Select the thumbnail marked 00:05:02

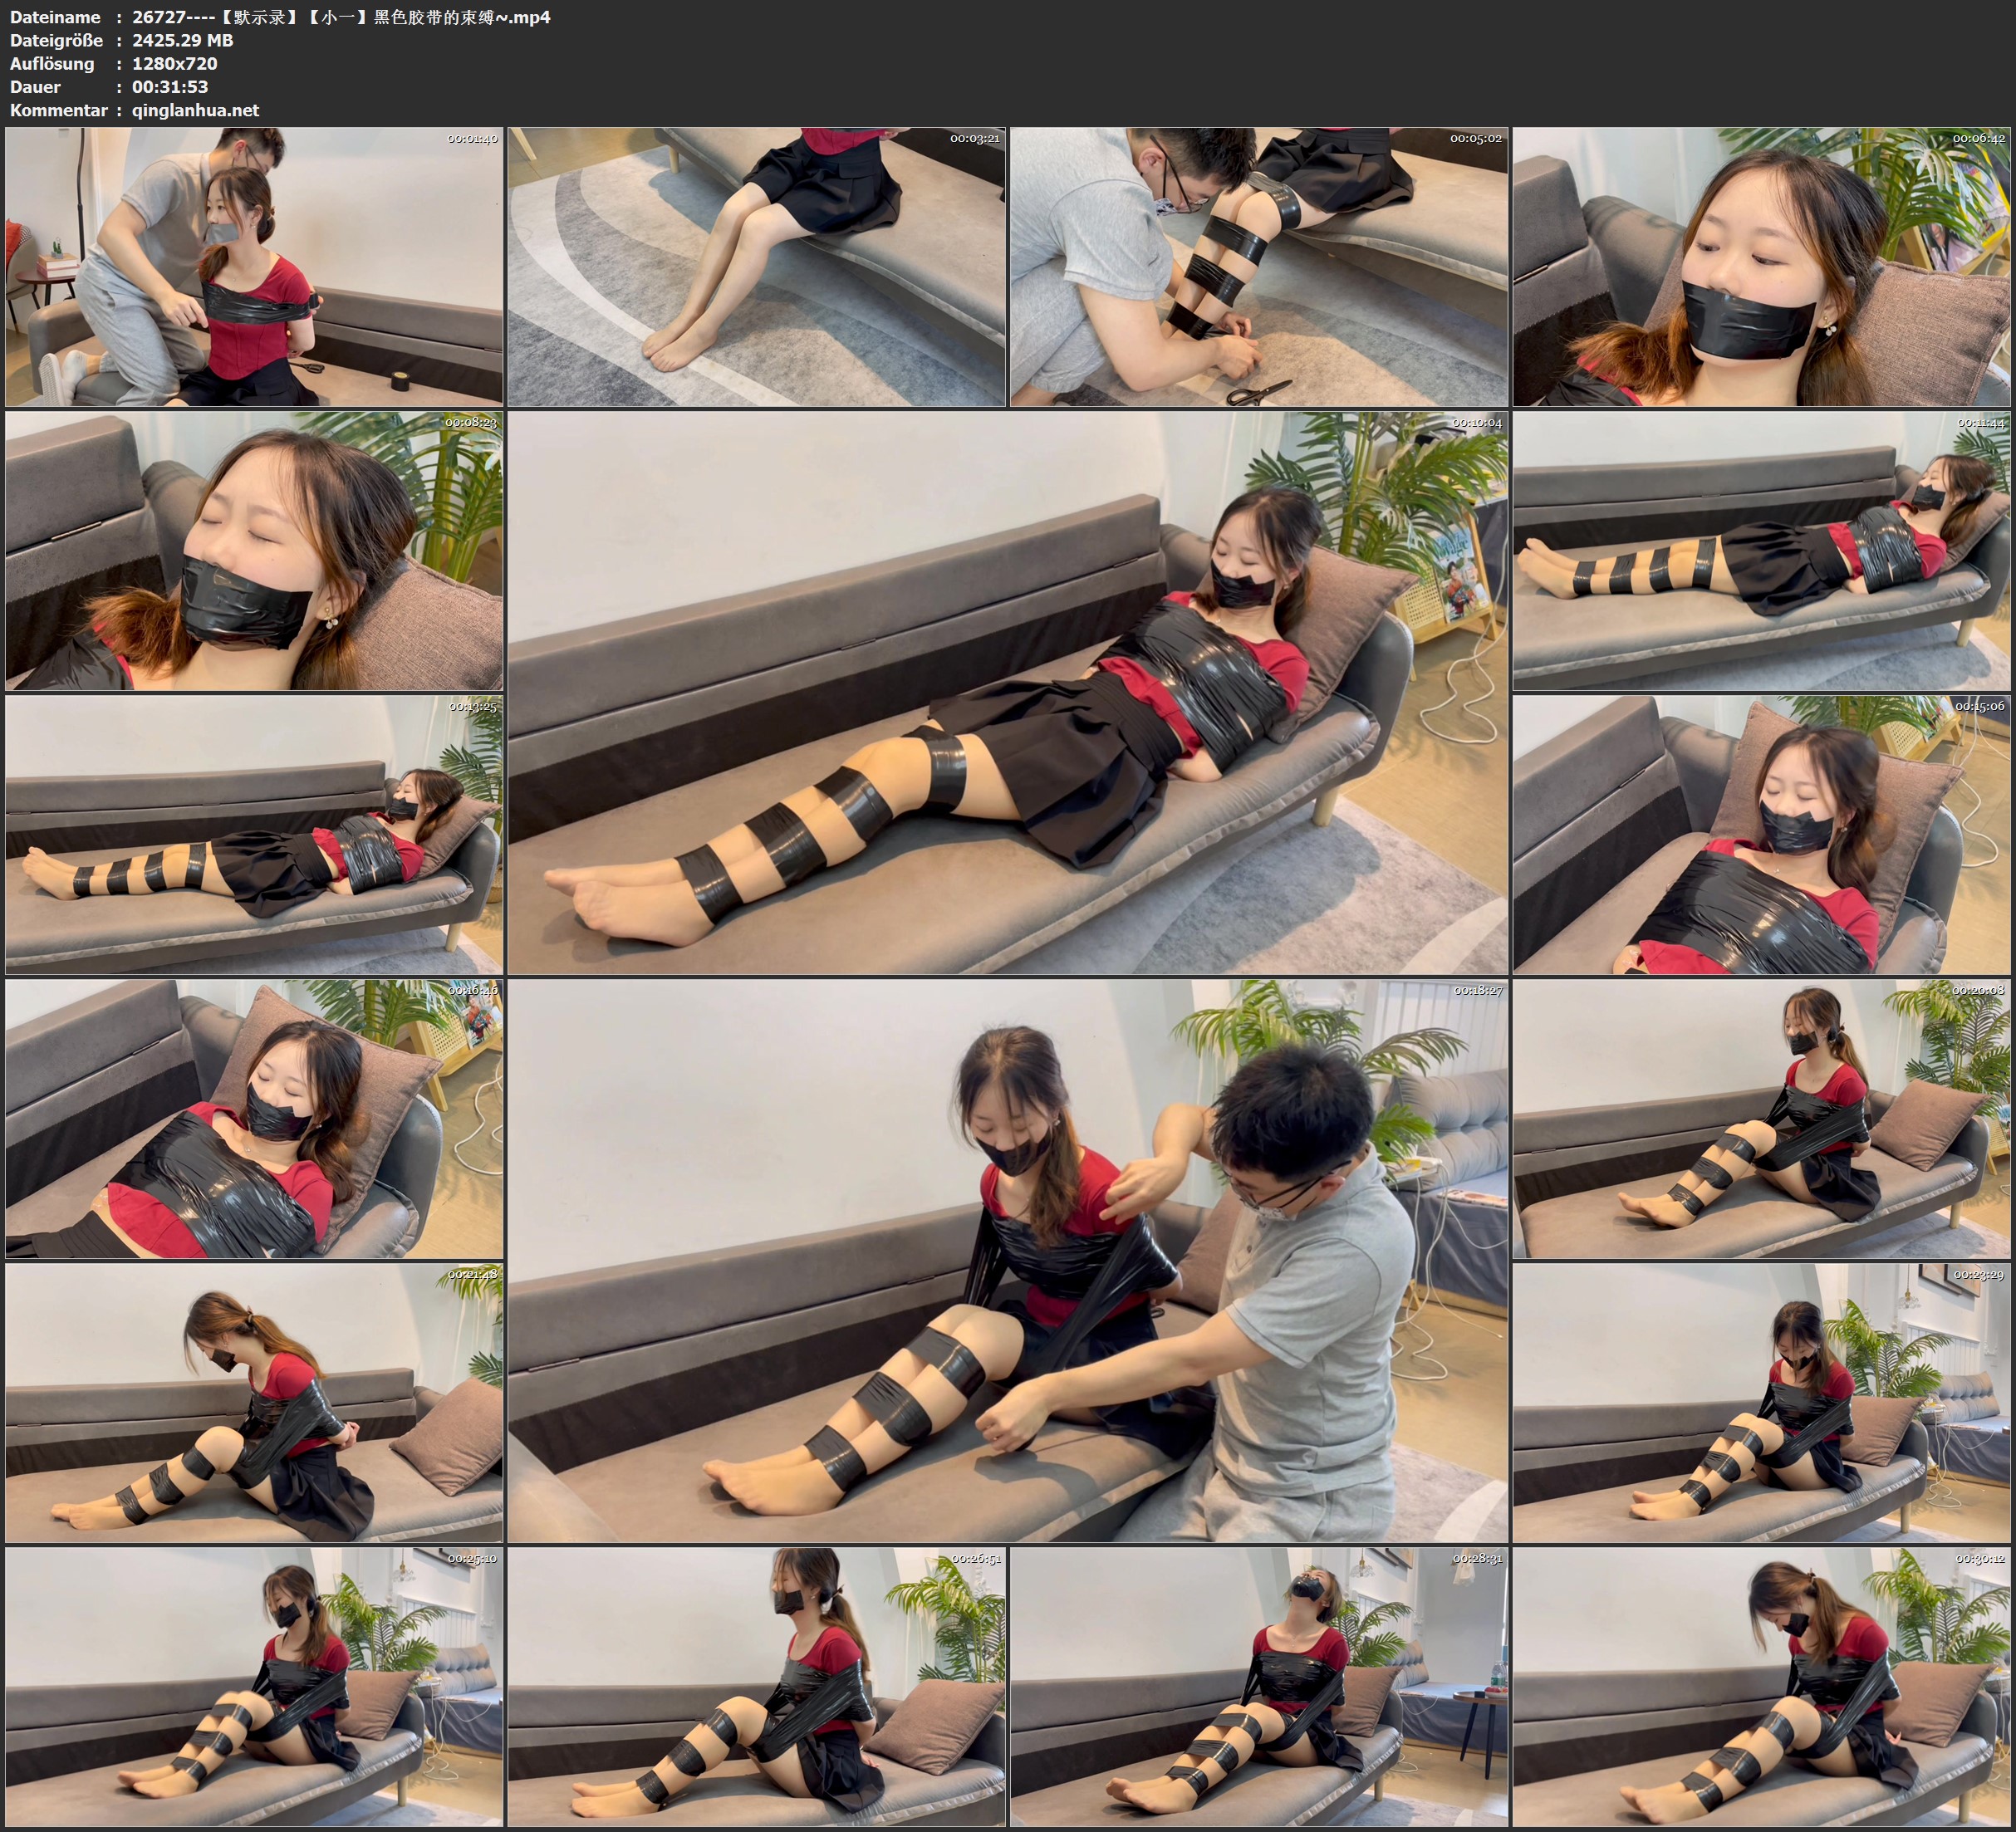click(1258, 266)
